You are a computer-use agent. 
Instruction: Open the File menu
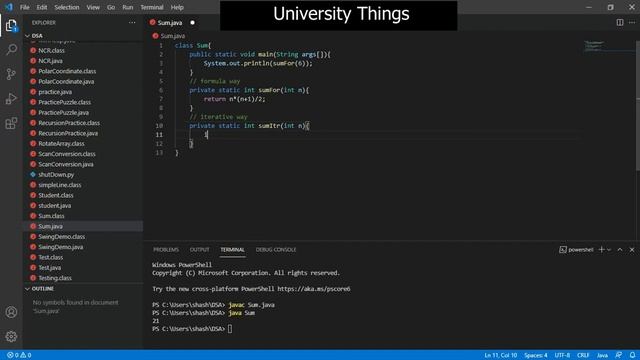[x=24, y=7]
